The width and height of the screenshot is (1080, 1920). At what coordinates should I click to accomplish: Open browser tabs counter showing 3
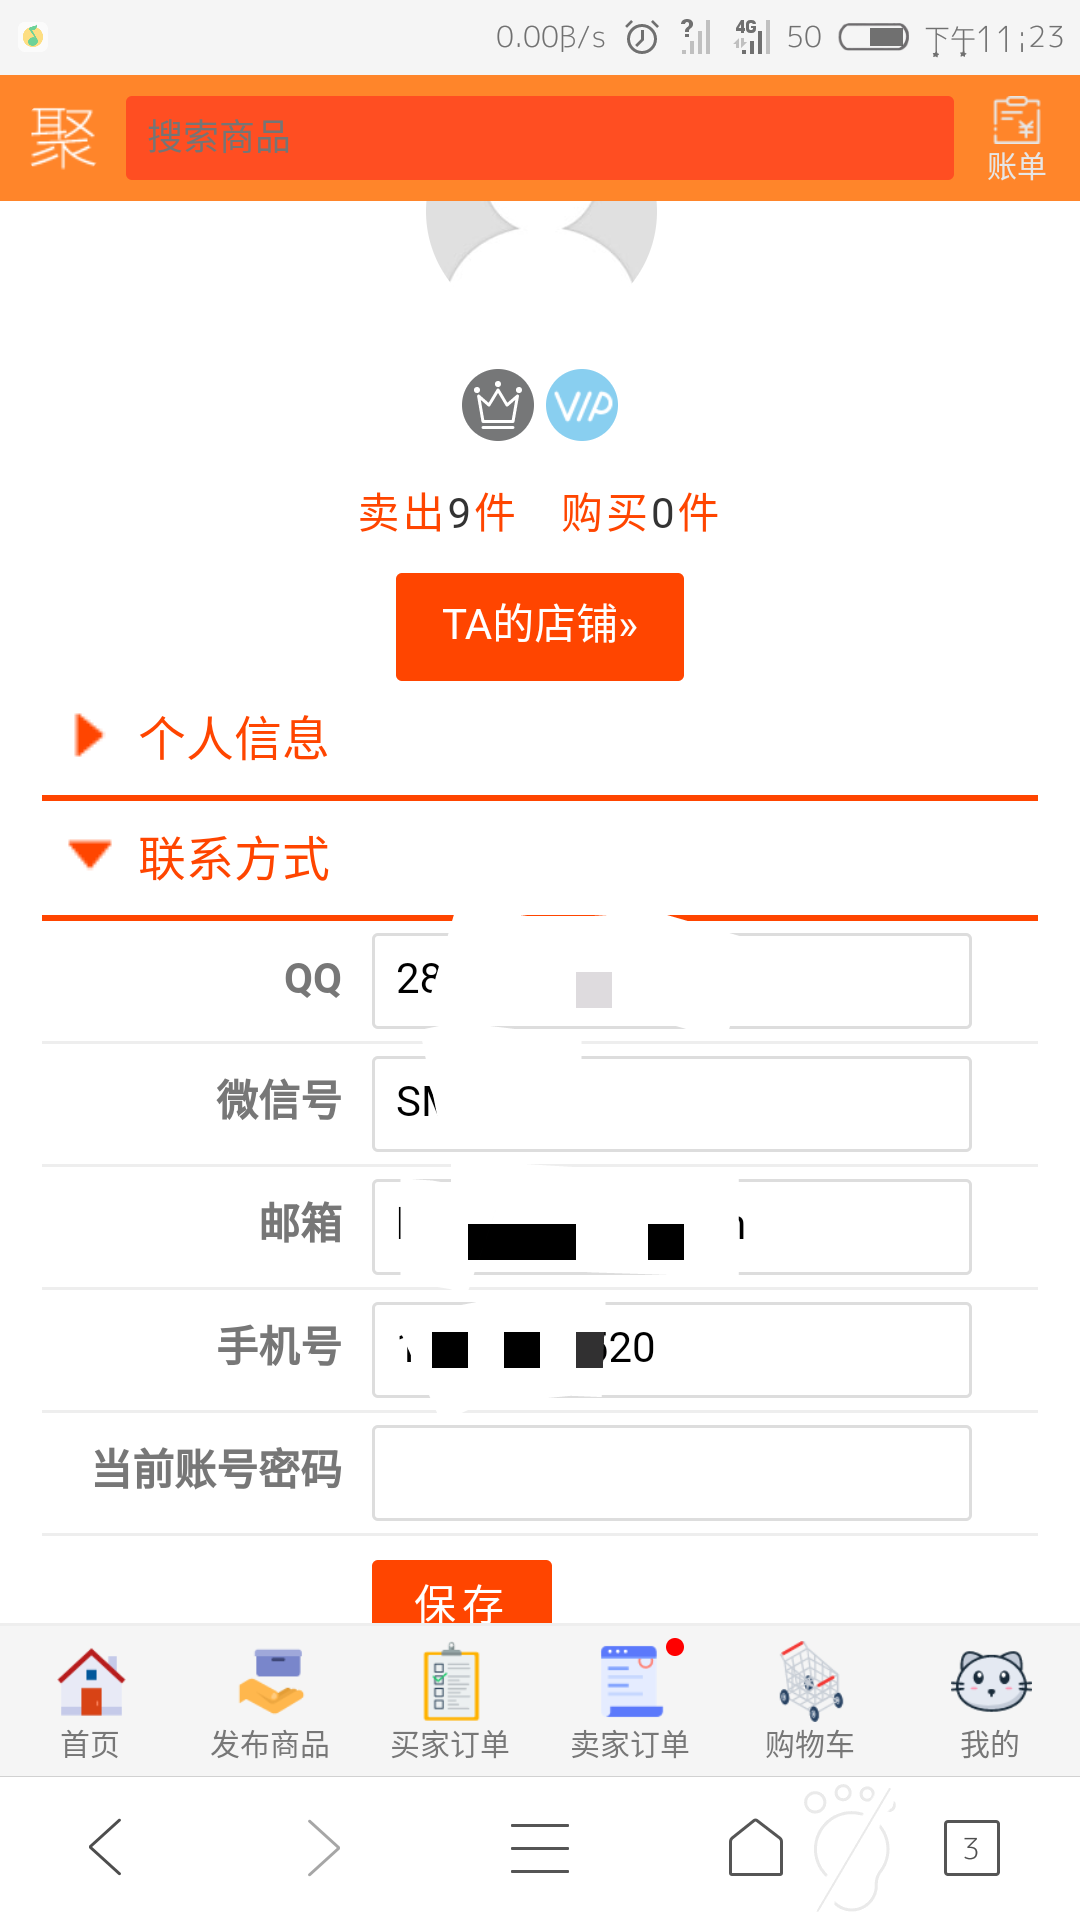pyautogui.click(x=971, y=1848)
